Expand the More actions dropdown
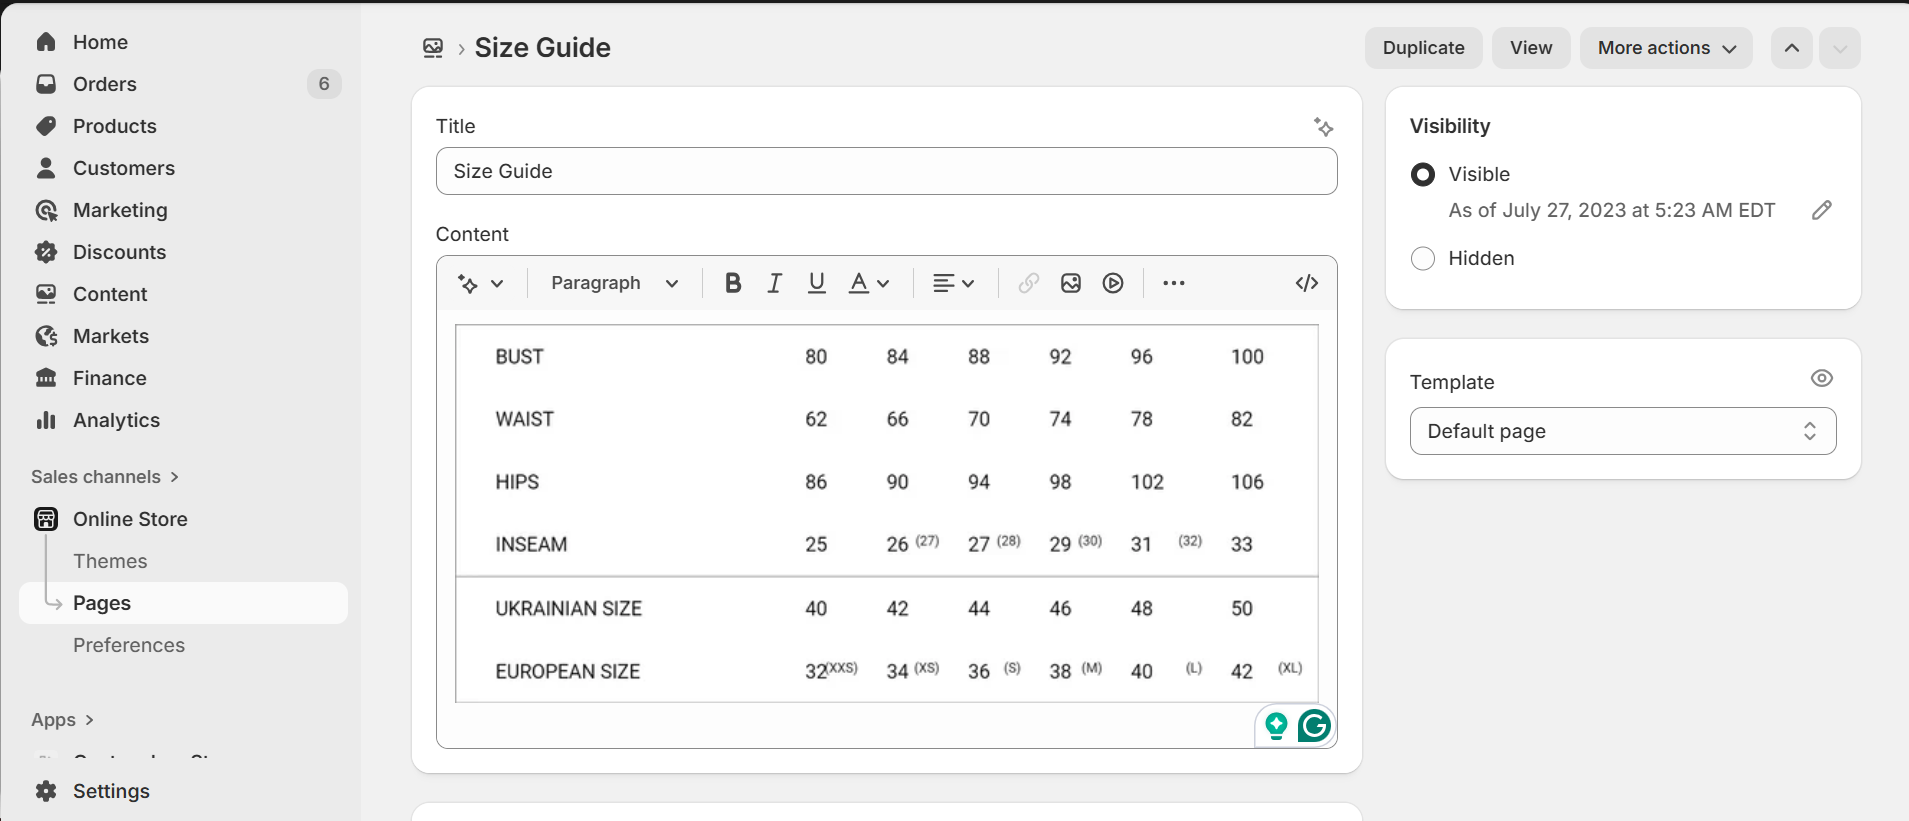The image size is (1909, 821). pos(1666,48)
